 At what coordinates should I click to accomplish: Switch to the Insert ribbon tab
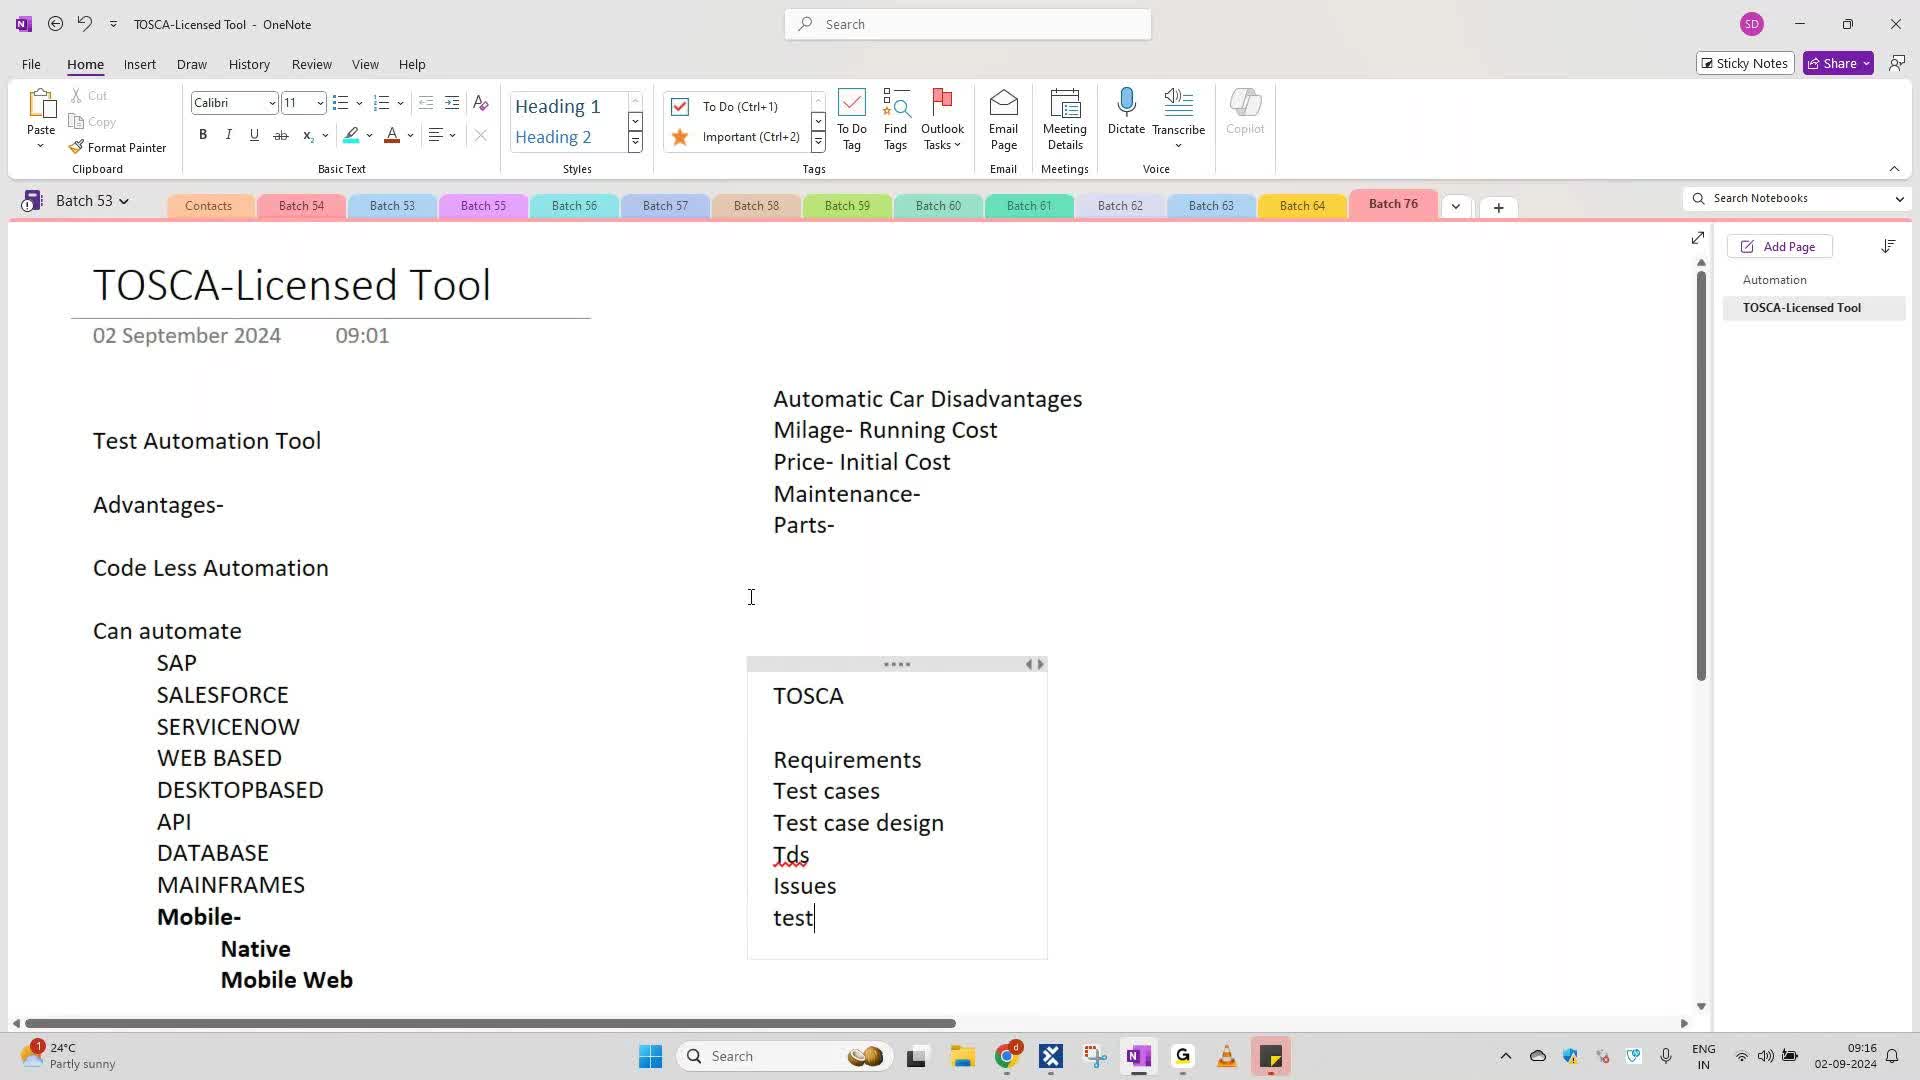point(139,64)
